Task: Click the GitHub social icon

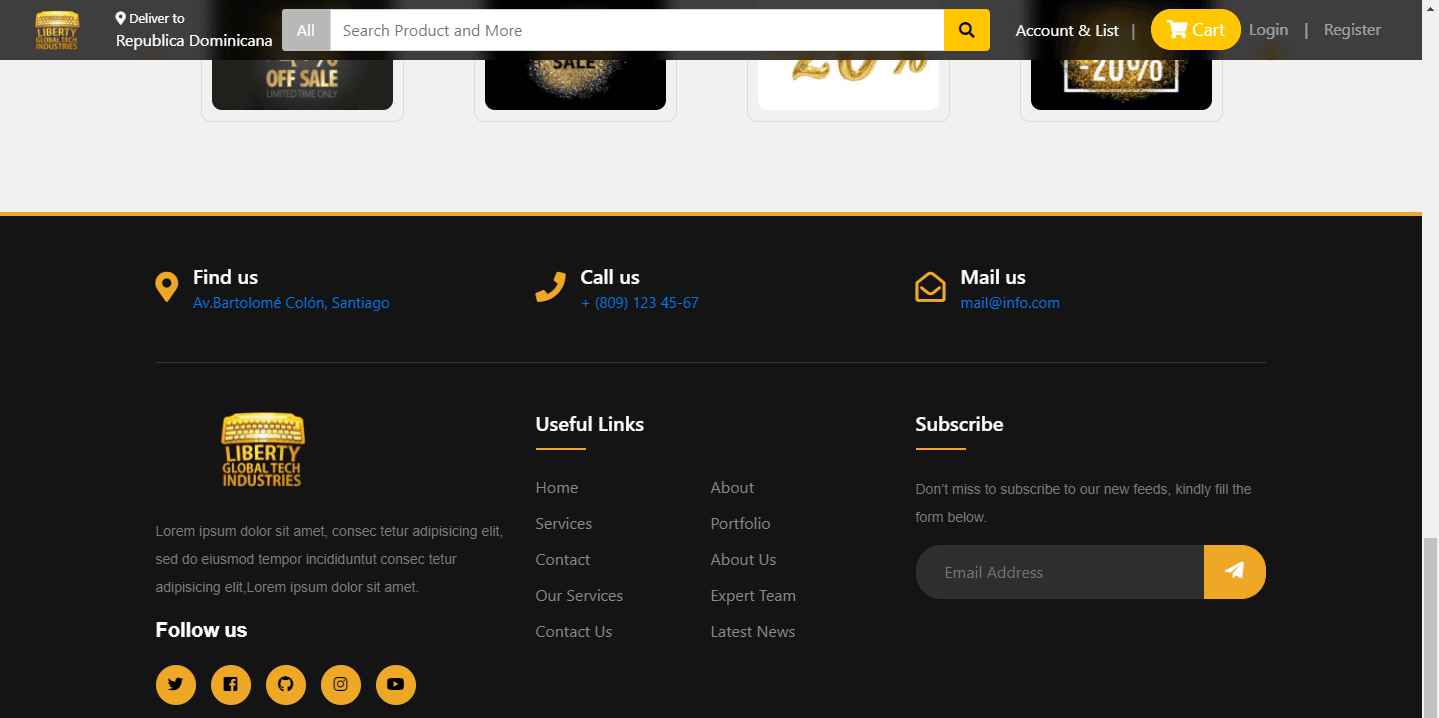Action: click(286, 685)
